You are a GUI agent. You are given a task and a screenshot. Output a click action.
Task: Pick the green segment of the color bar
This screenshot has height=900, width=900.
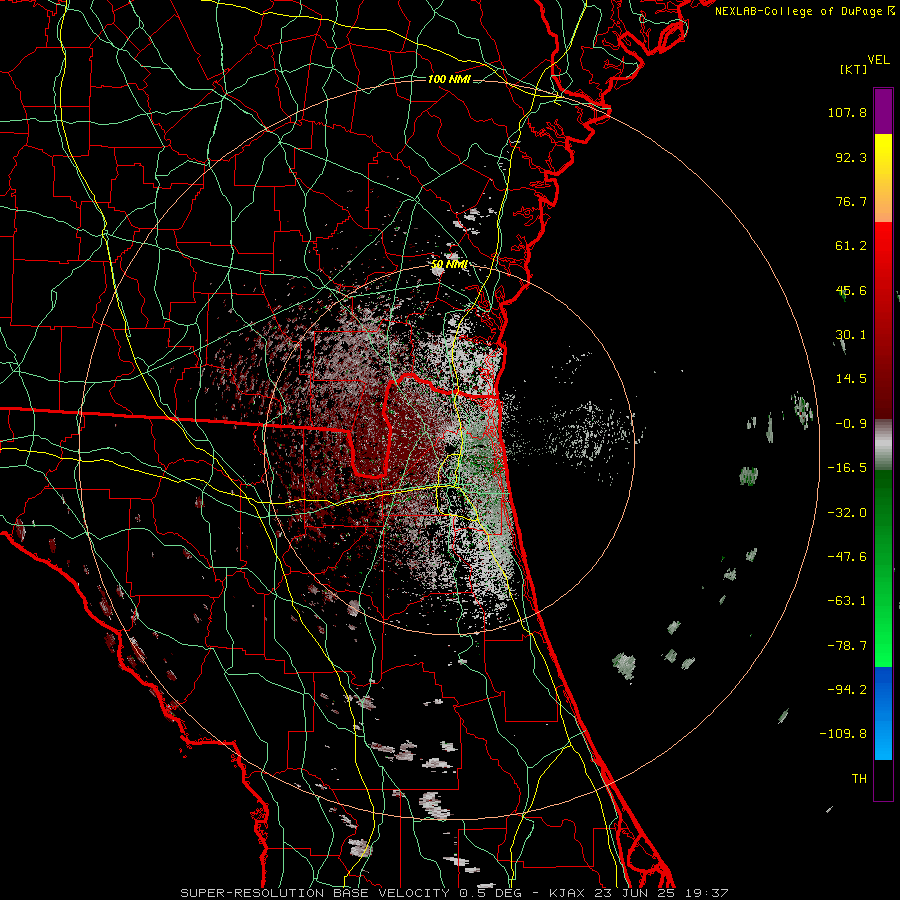[883, 568]
